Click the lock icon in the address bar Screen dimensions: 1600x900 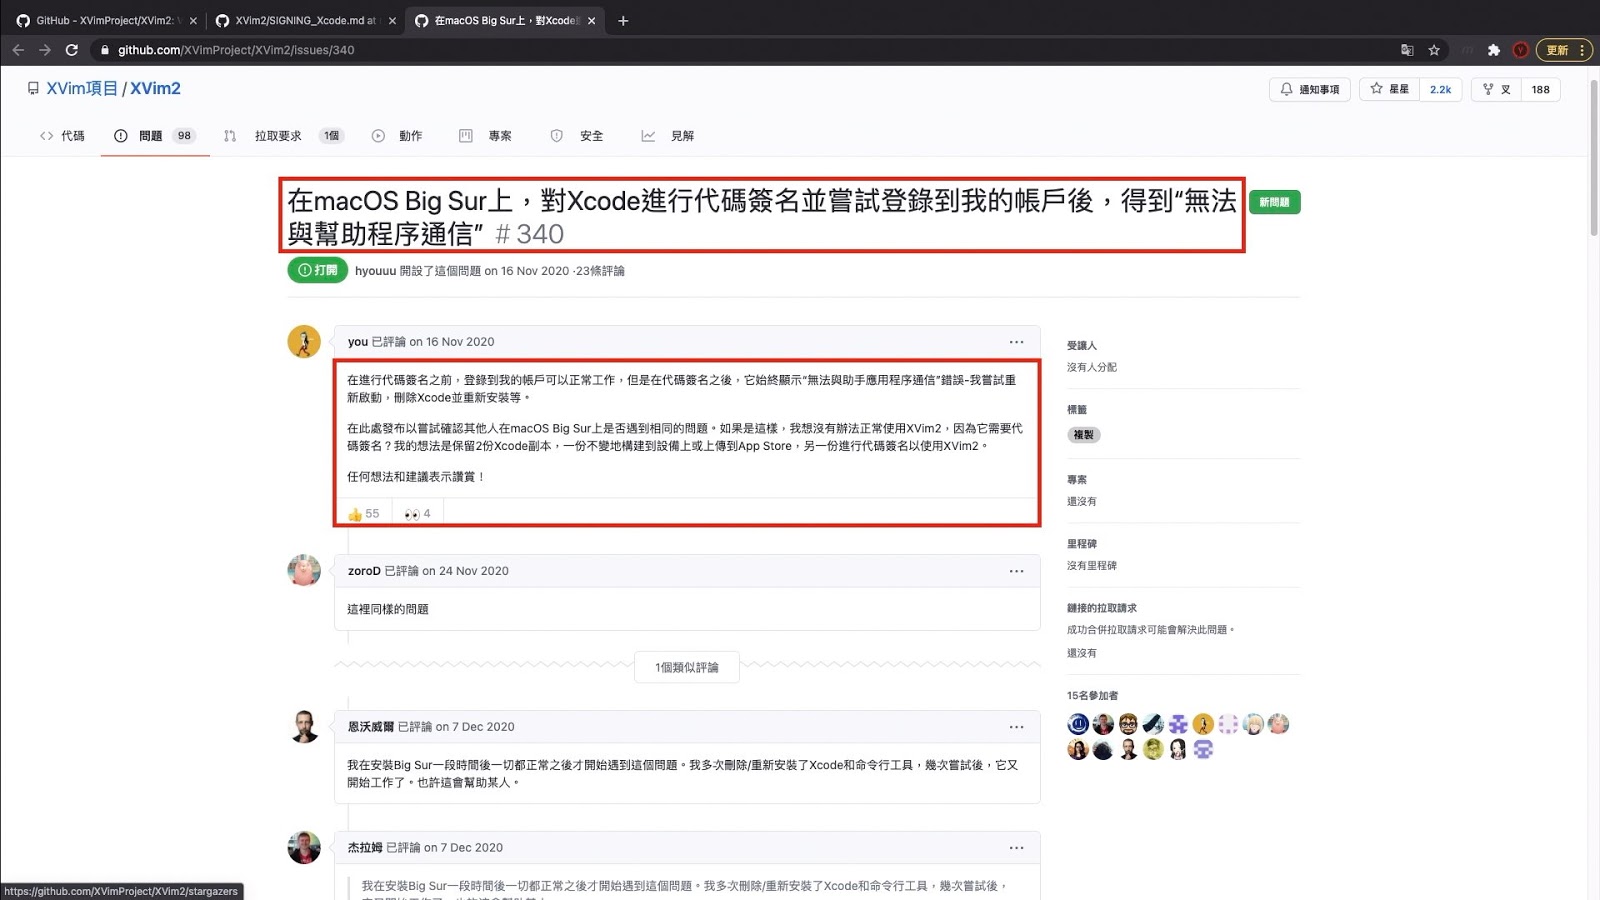tap(105, 50)
